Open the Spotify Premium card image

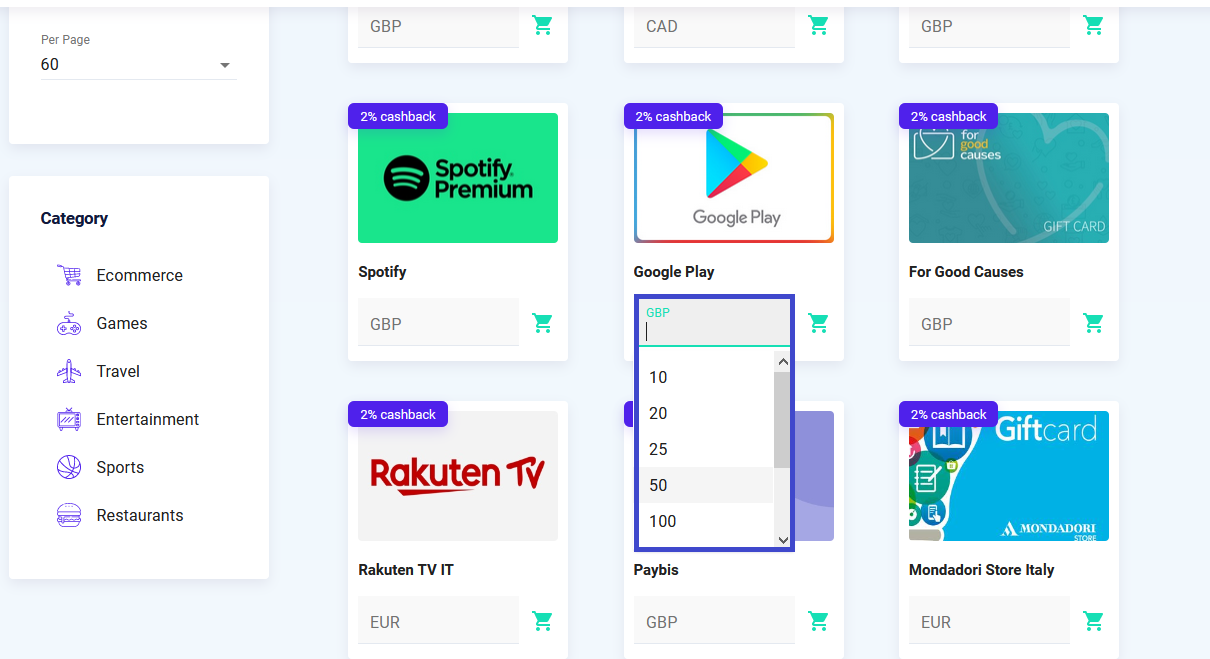(458, 178)
